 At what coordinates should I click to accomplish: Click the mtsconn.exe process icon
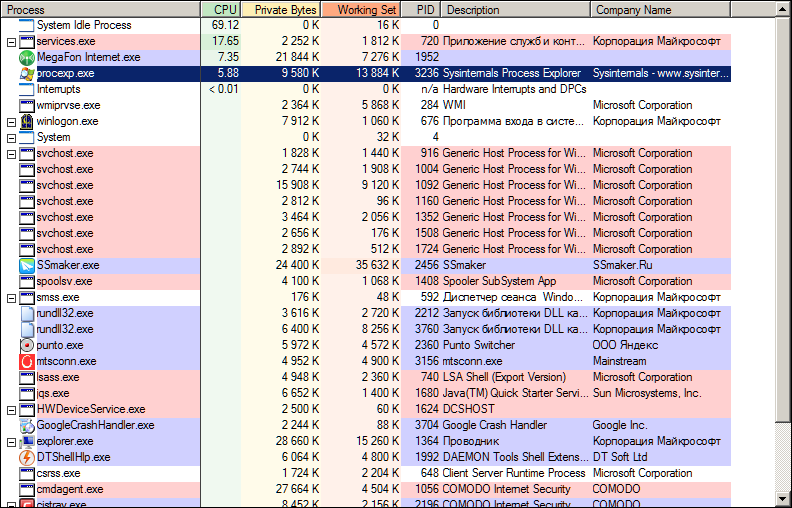27,361
